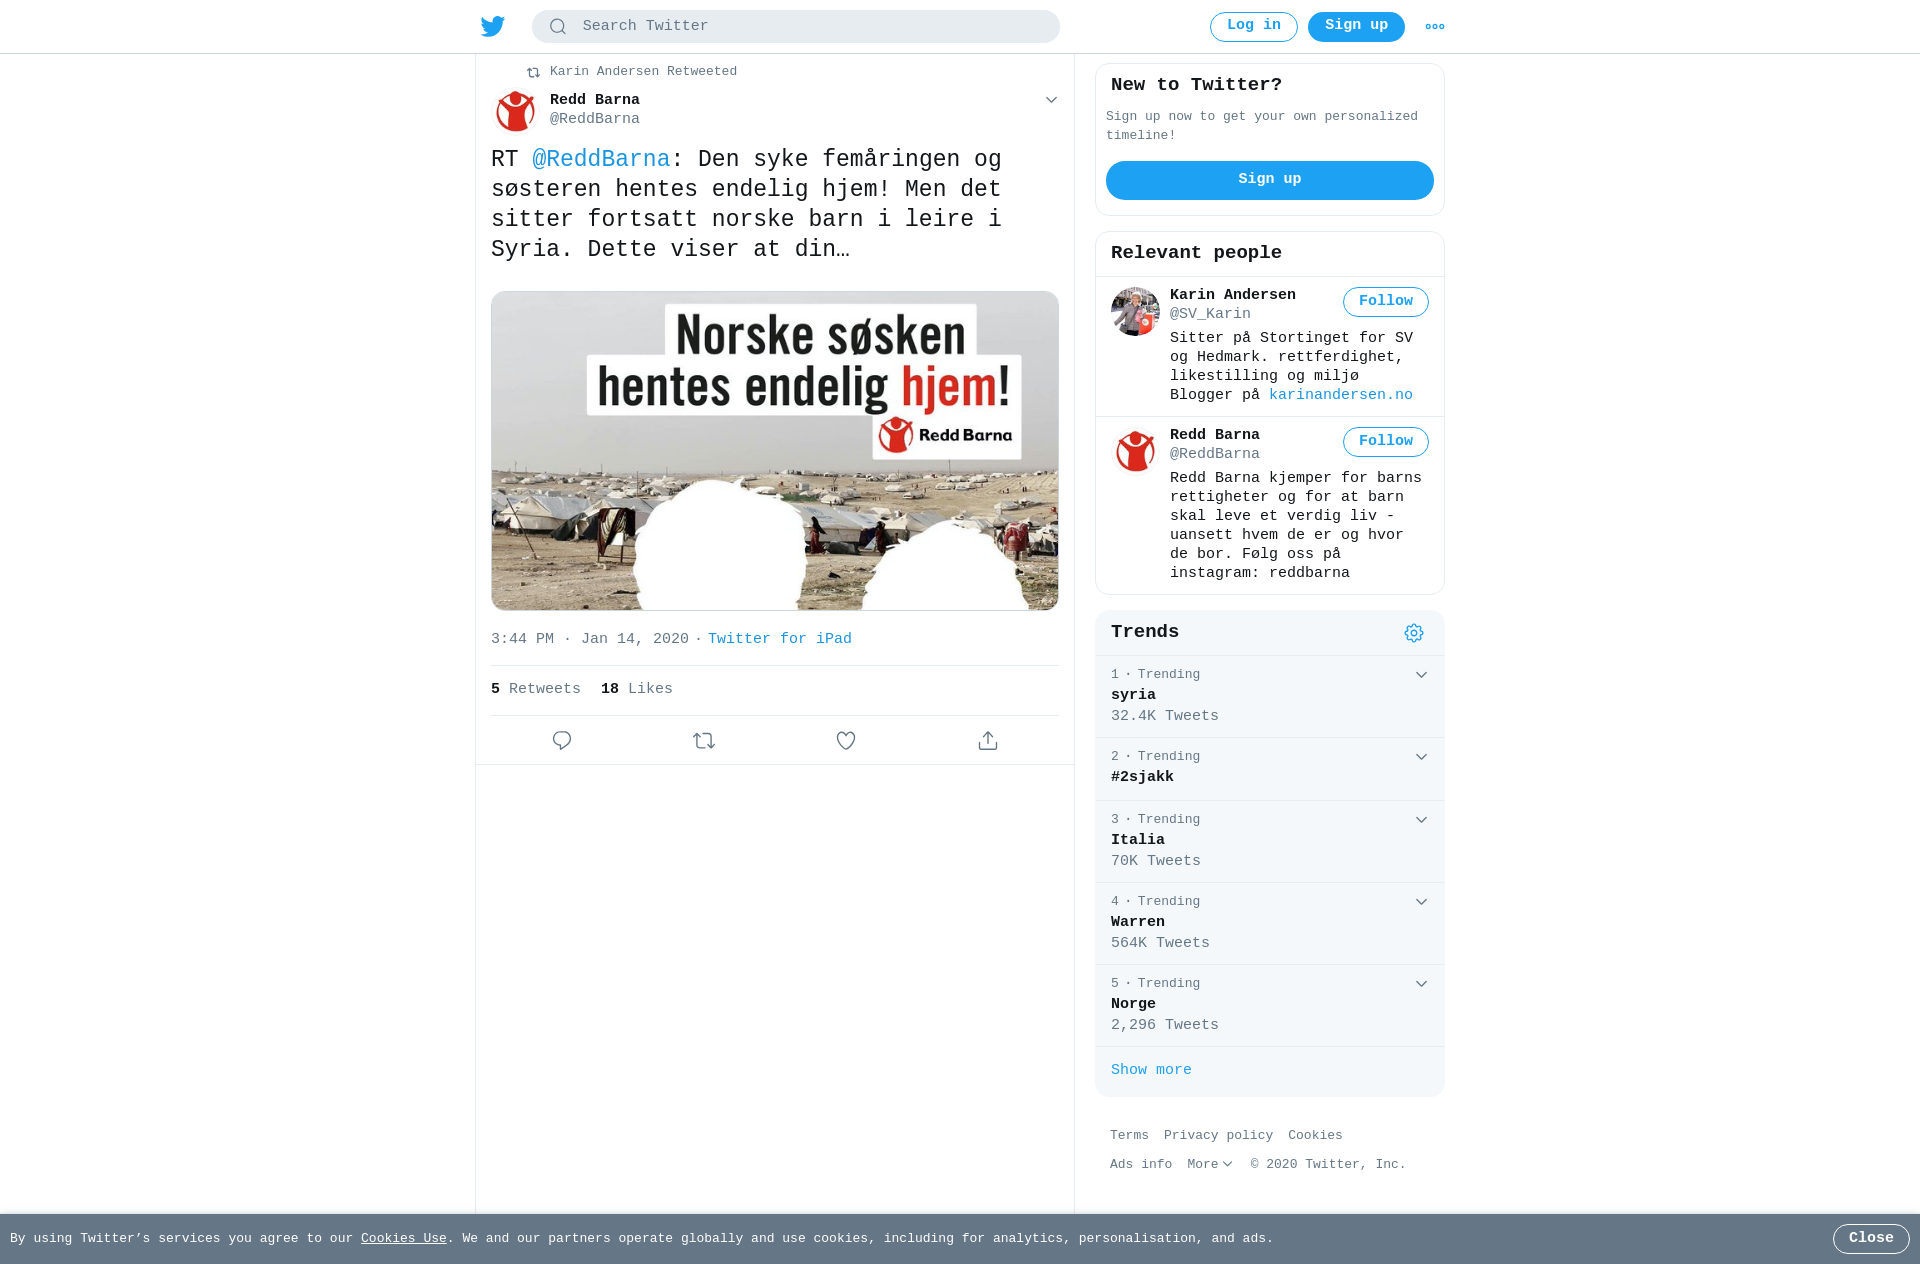Focus the Search Twitter field

[796, 27]
